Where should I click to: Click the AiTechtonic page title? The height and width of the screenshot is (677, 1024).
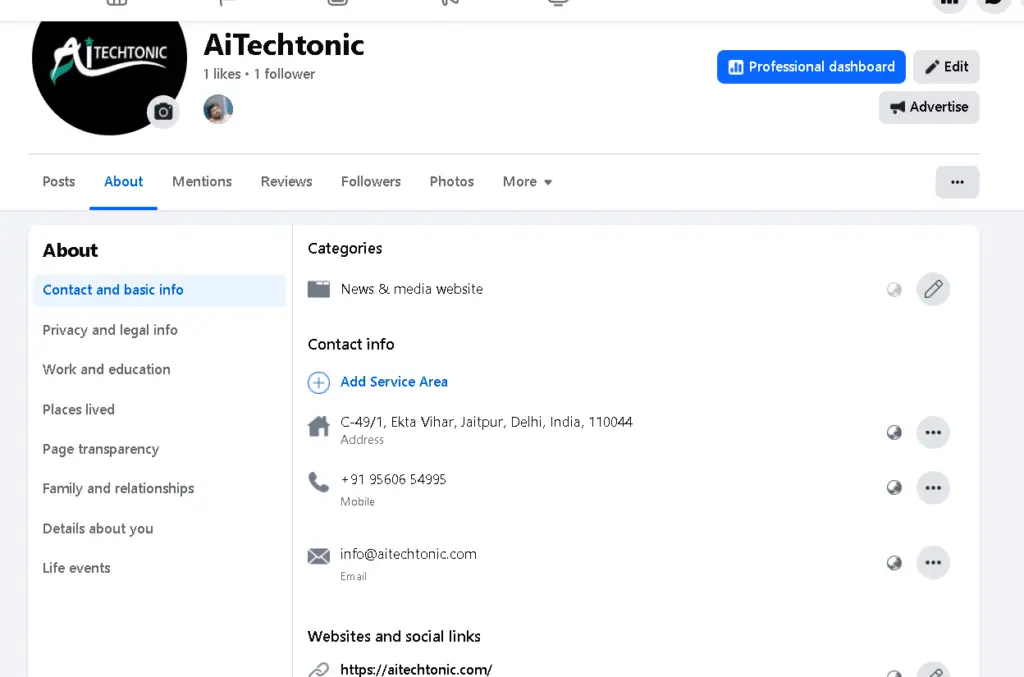[283, 44]
